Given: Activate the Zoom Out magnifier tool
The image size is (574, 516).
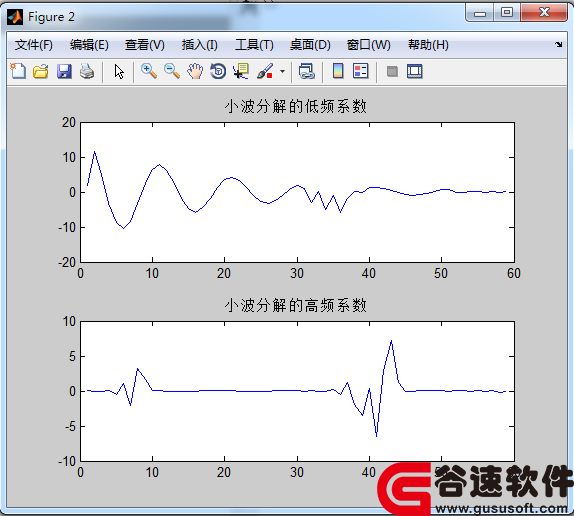Looking at the screenshot, I should tap(172, 71).
